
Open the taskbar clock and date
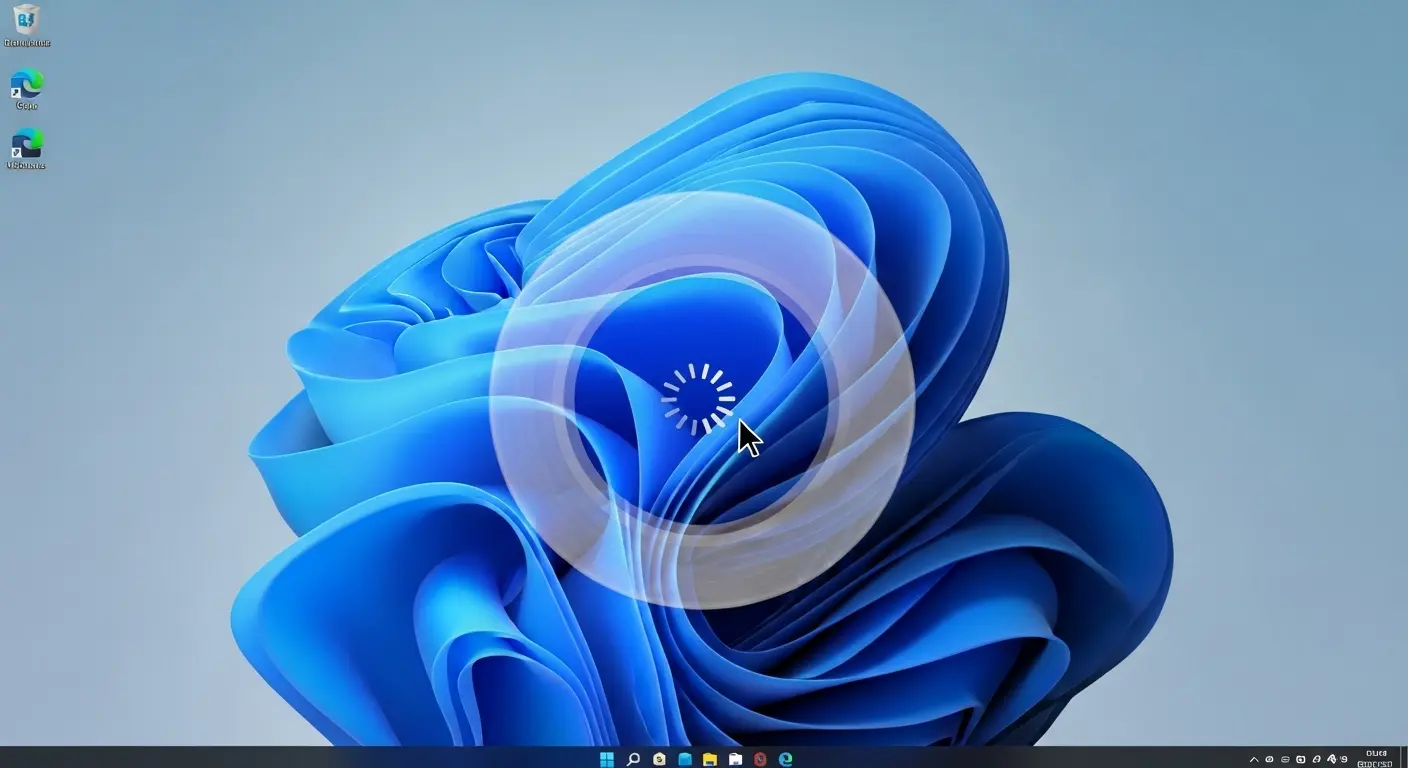point(1376,758)
